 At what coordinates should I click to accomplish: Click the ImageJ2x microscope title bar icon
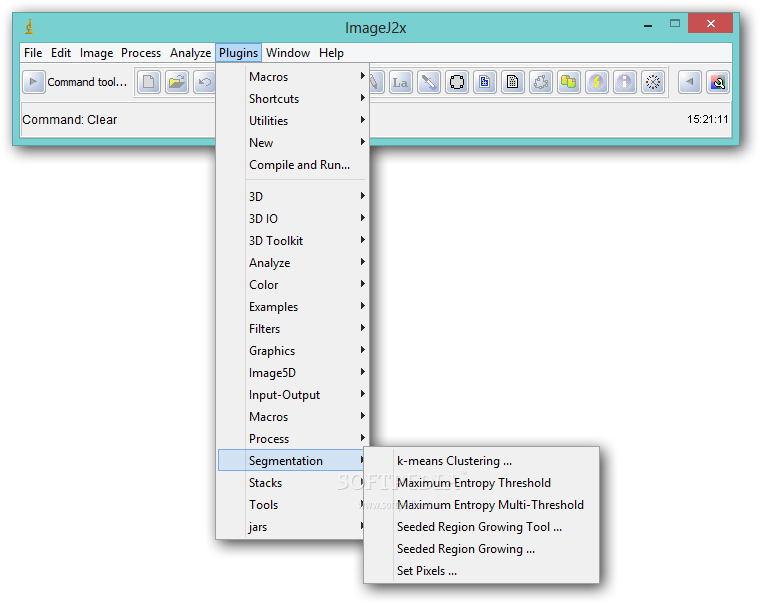point(30,27)
